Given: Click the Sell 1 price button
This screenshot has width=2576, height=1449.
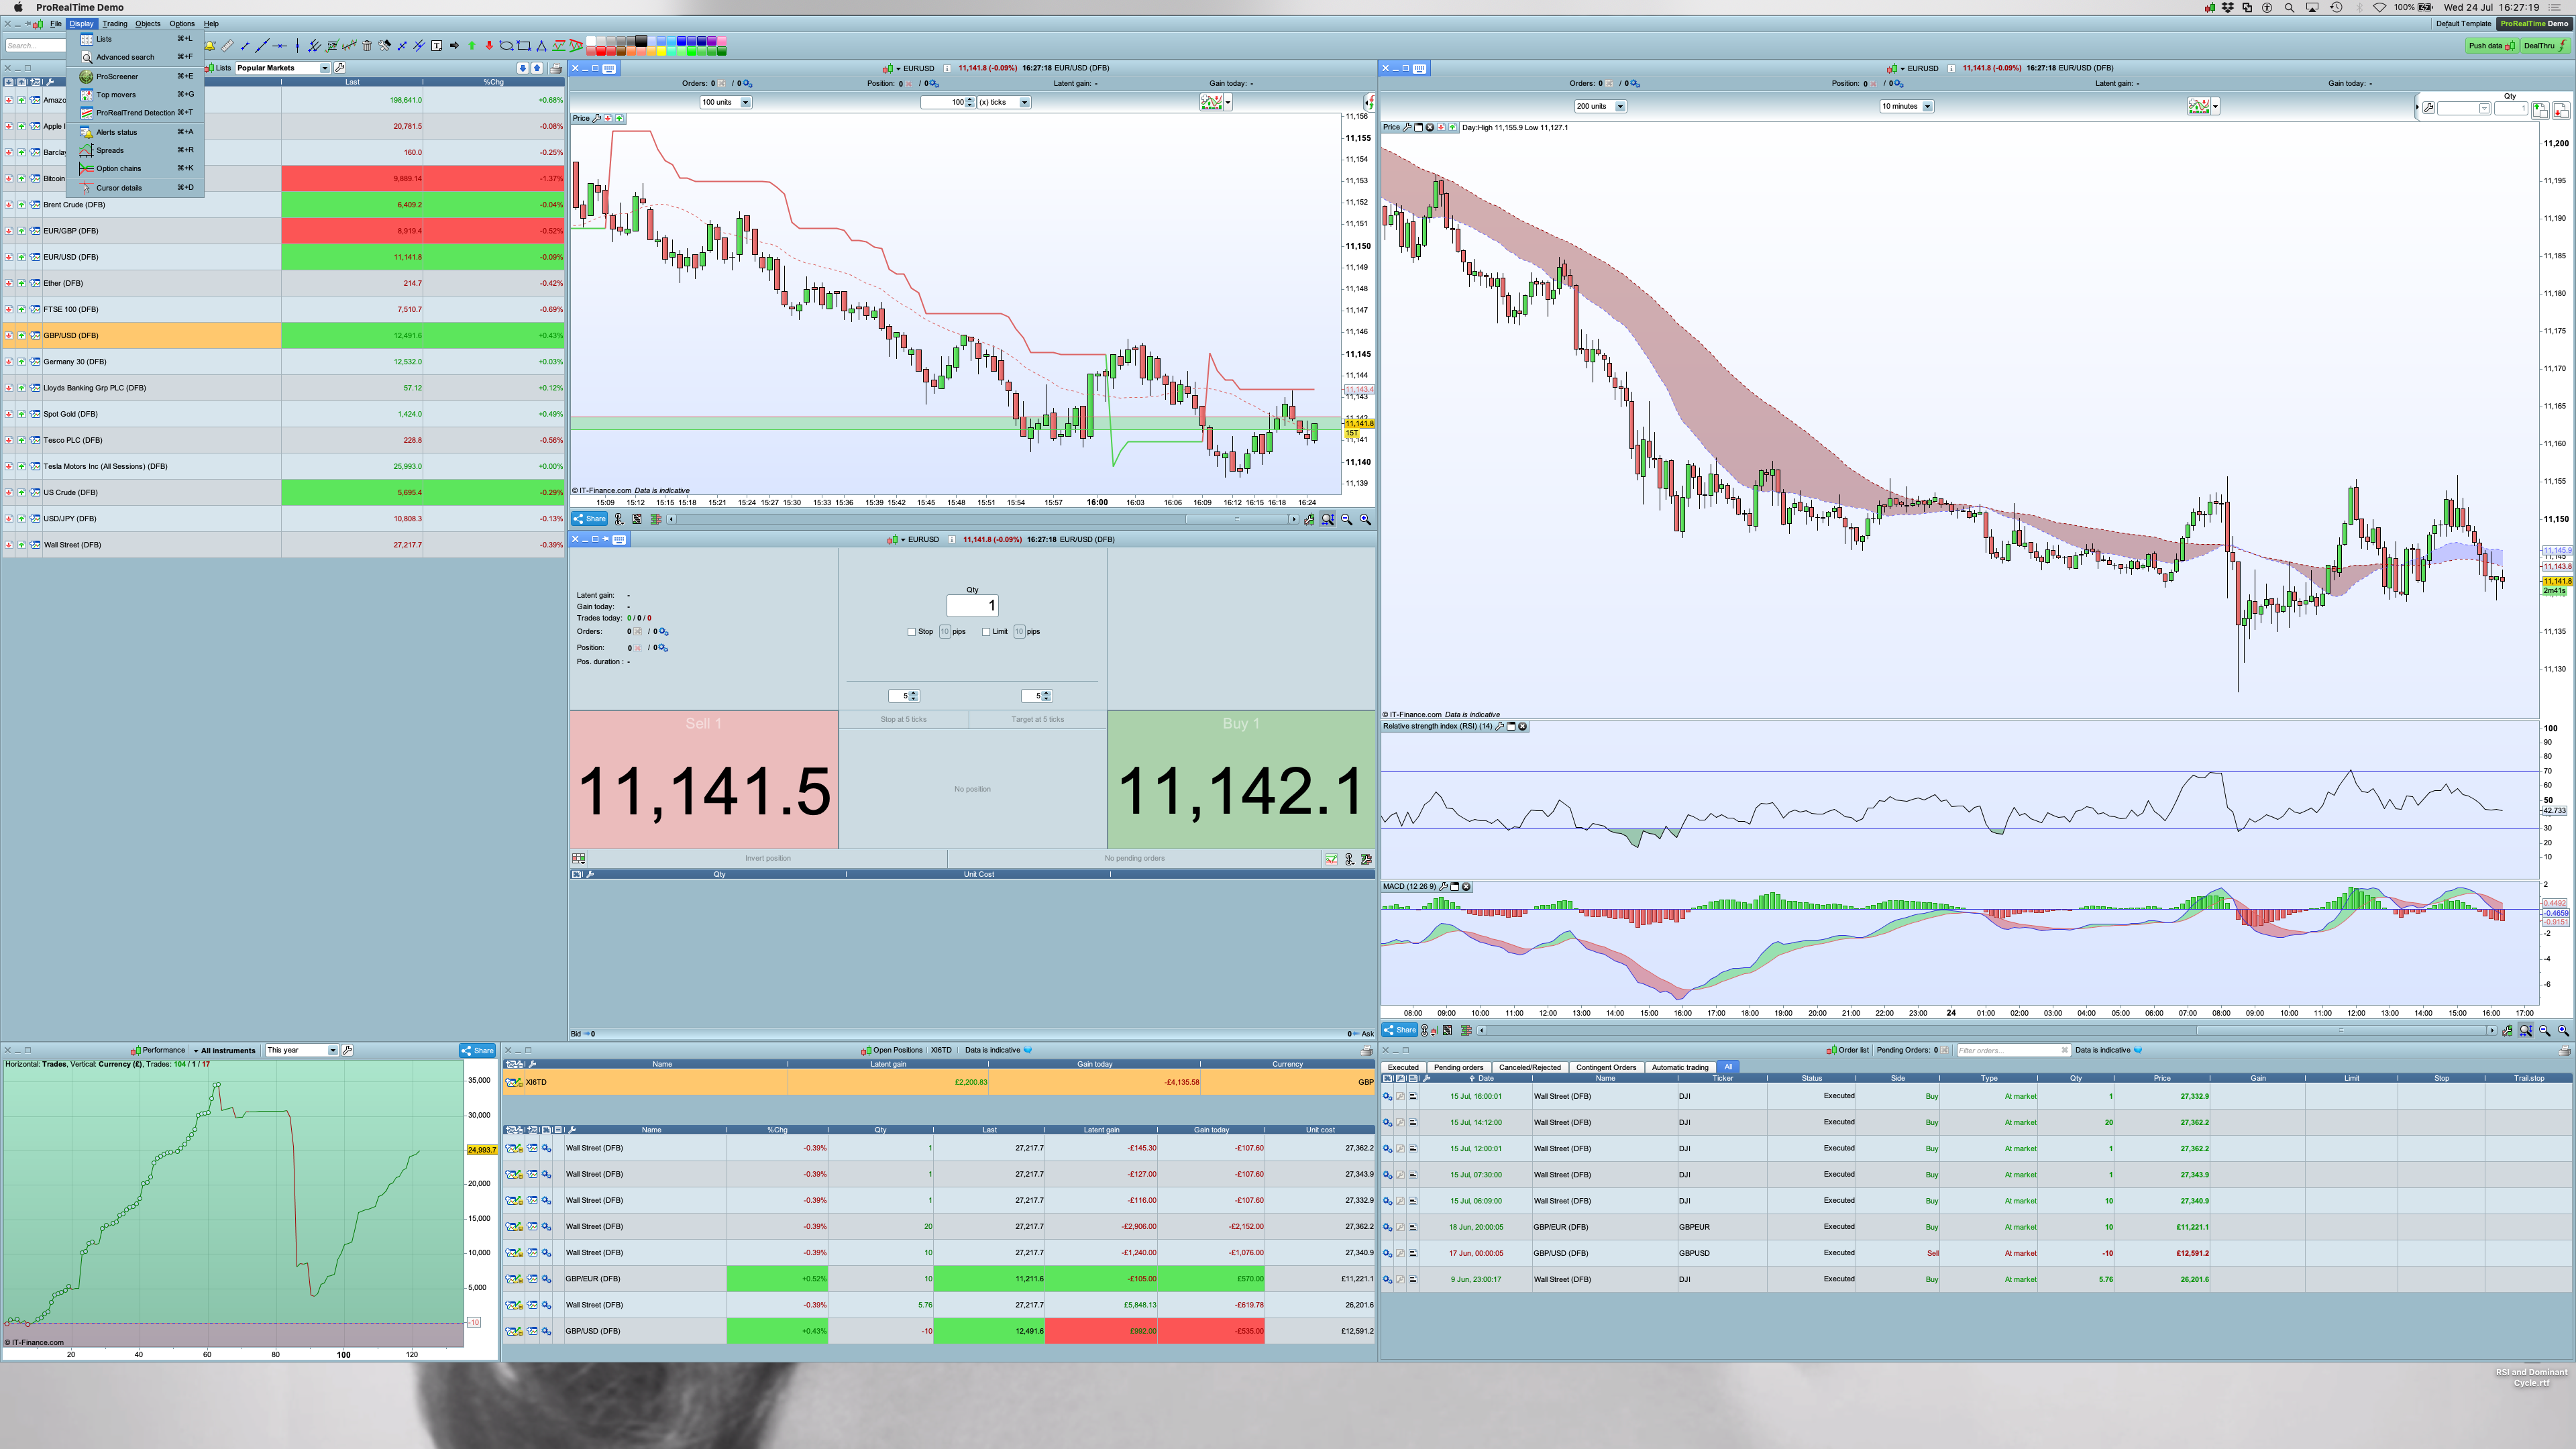Looking at the screenshot, I should [703, 780].
